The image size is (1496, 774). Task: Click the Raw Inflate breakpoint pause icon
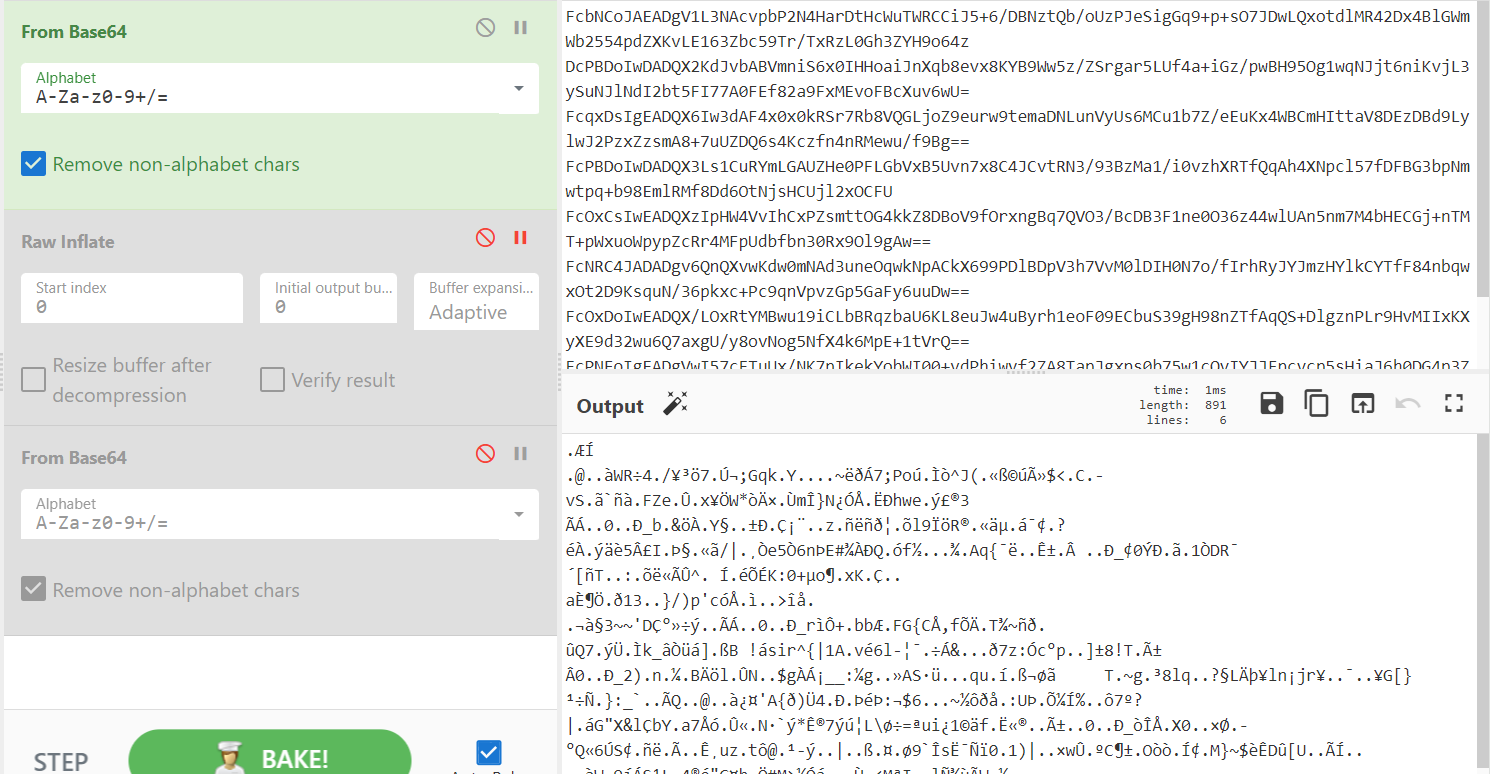pos(520,238)
